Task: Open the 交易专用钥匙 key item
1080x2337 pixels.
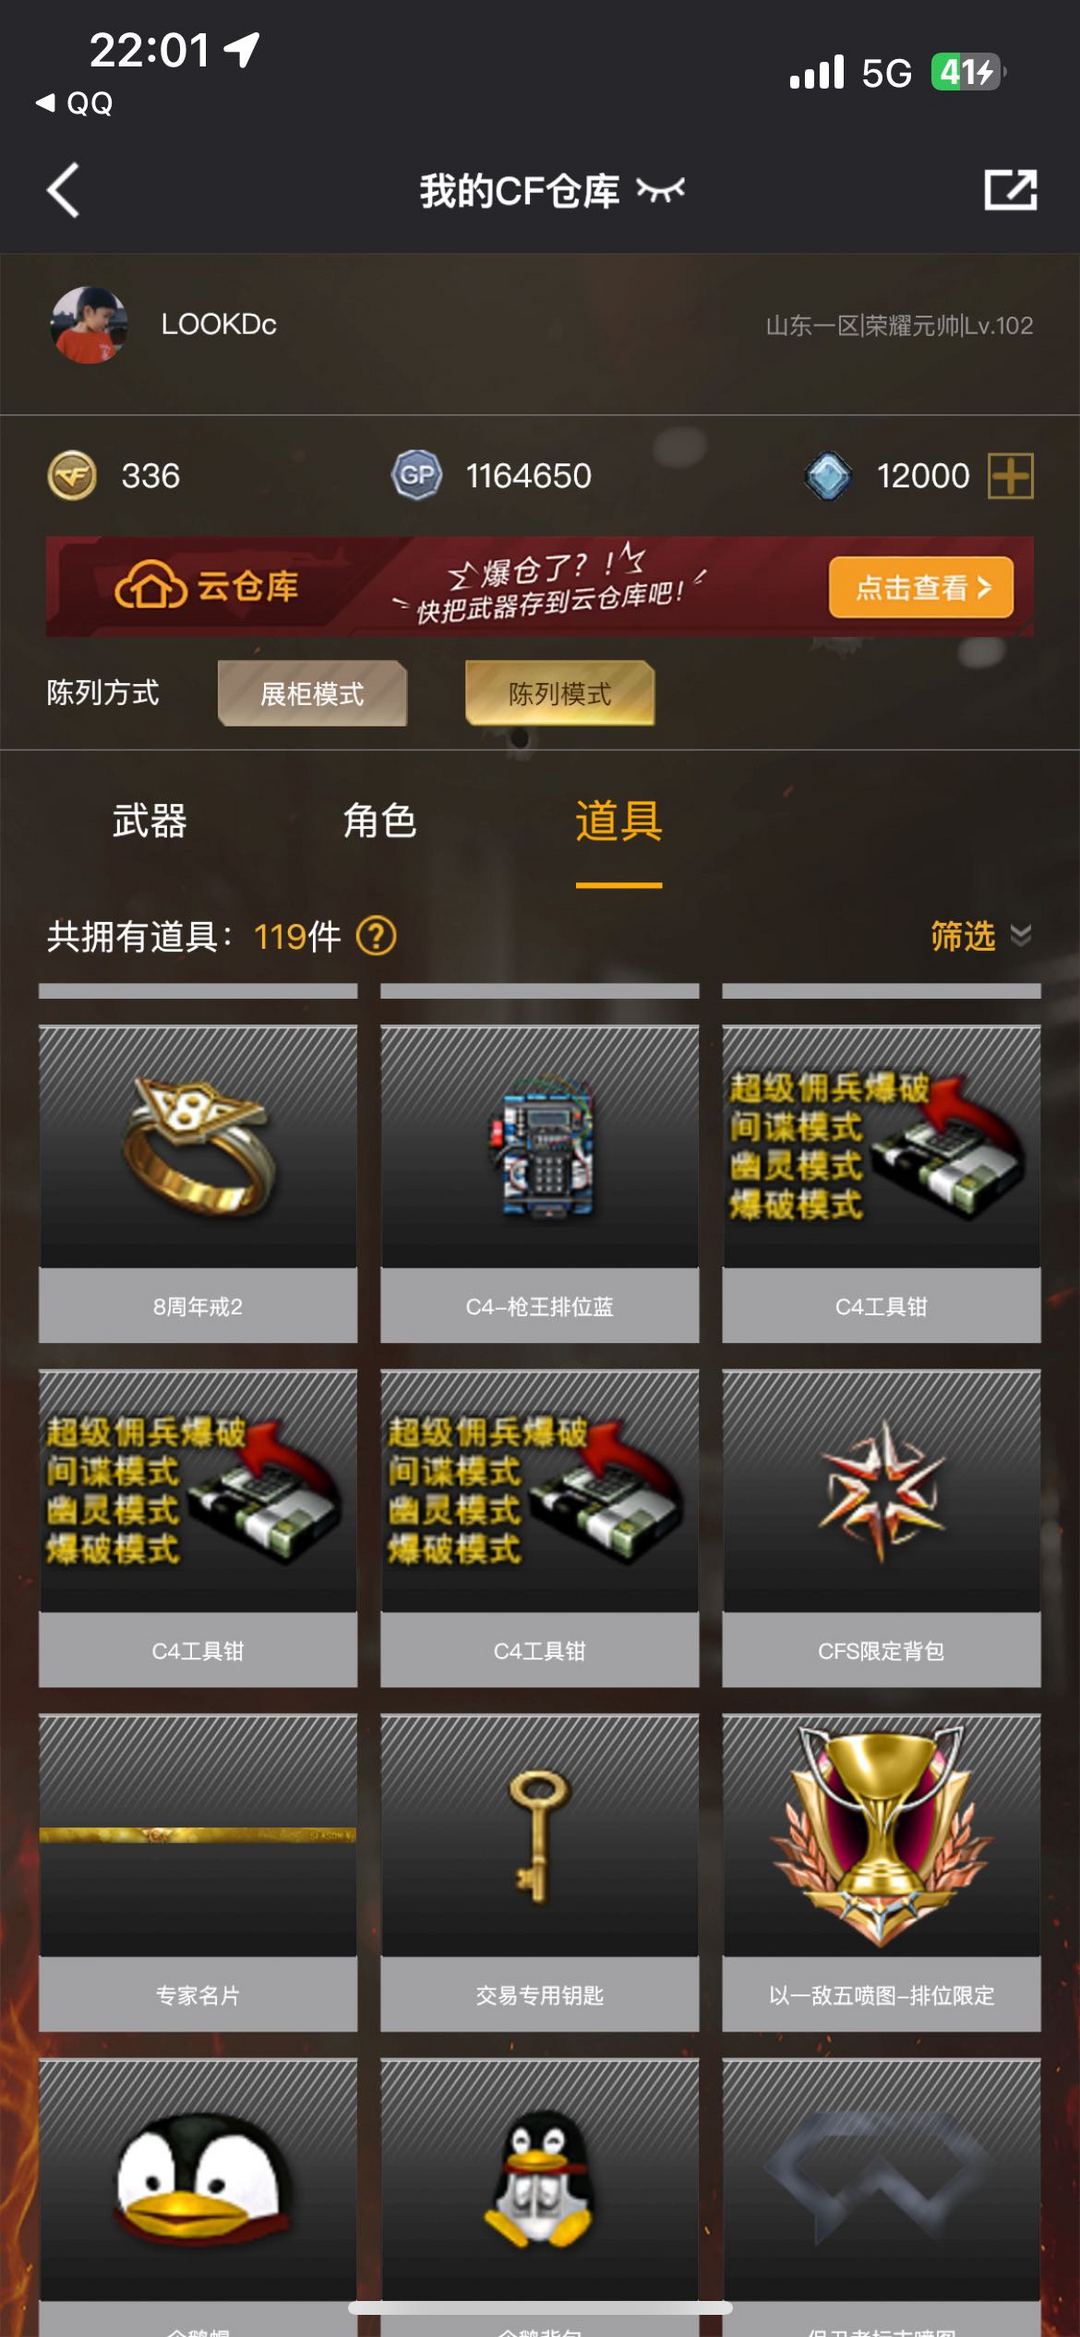Action: point(540,1873)
